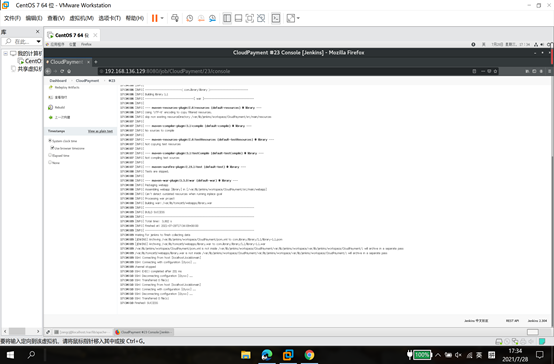Open the dropdown arrow next to pause button
This screenshot has width=554, height=364.
click(162, 18)
